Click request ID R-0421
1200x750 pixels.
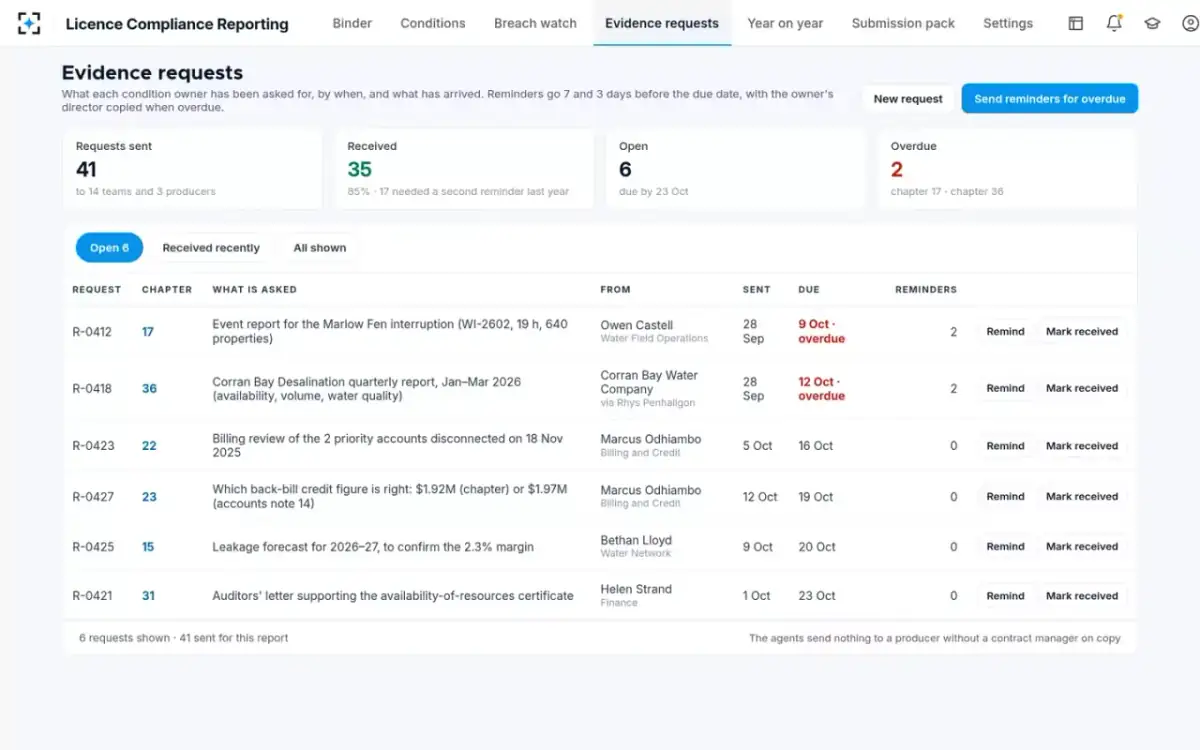(92, 596)
